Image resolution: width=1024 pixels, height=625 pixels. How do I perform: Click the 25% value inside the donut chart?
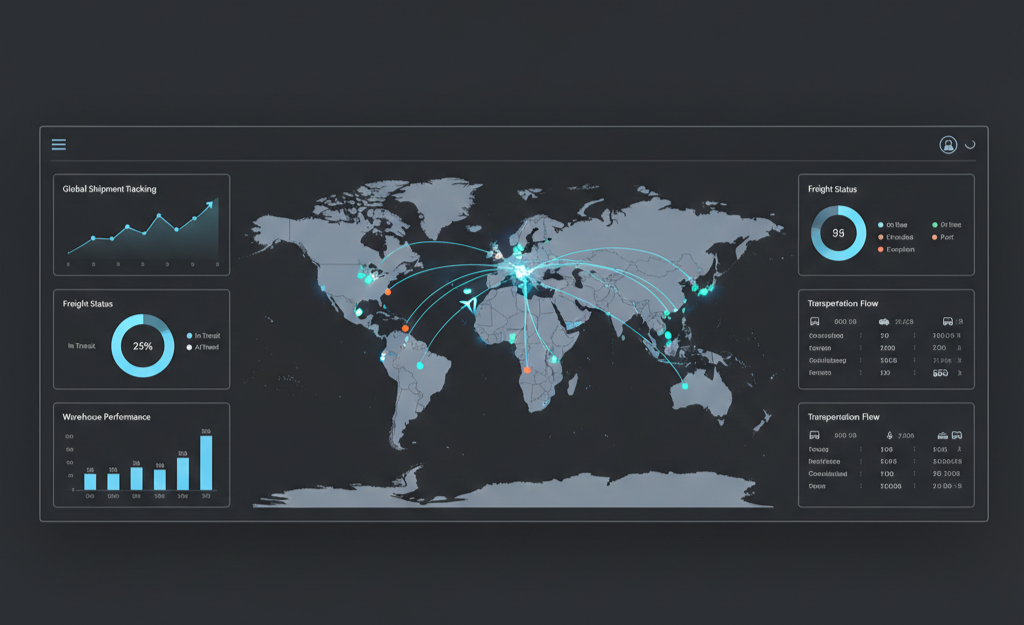coord(143,347)
